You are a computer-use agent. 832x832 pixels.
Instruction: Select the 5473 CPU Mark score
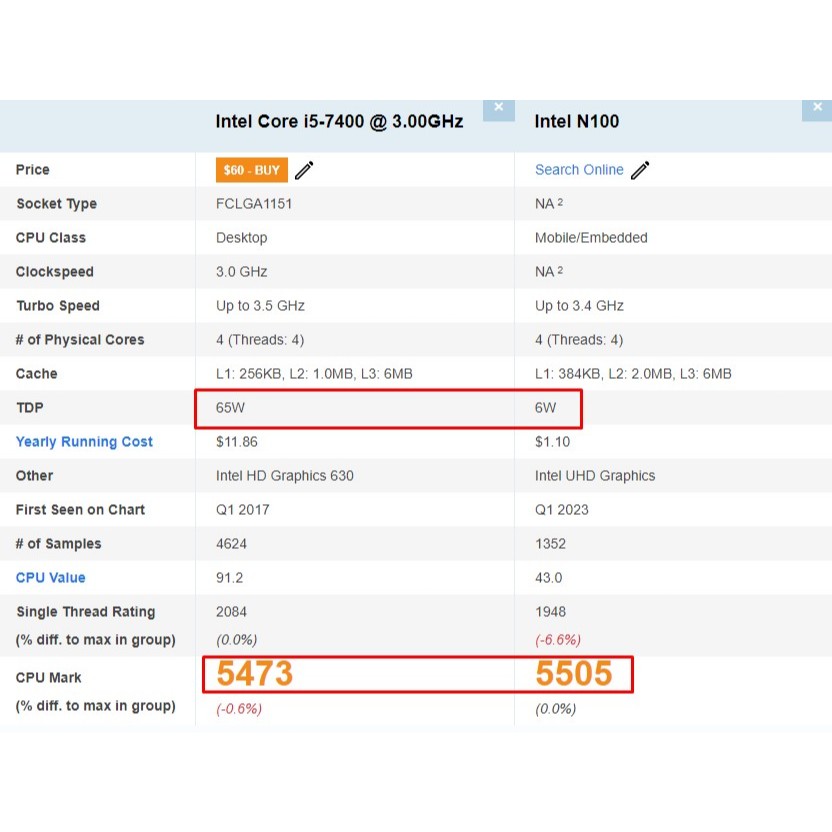coord(255,675)
